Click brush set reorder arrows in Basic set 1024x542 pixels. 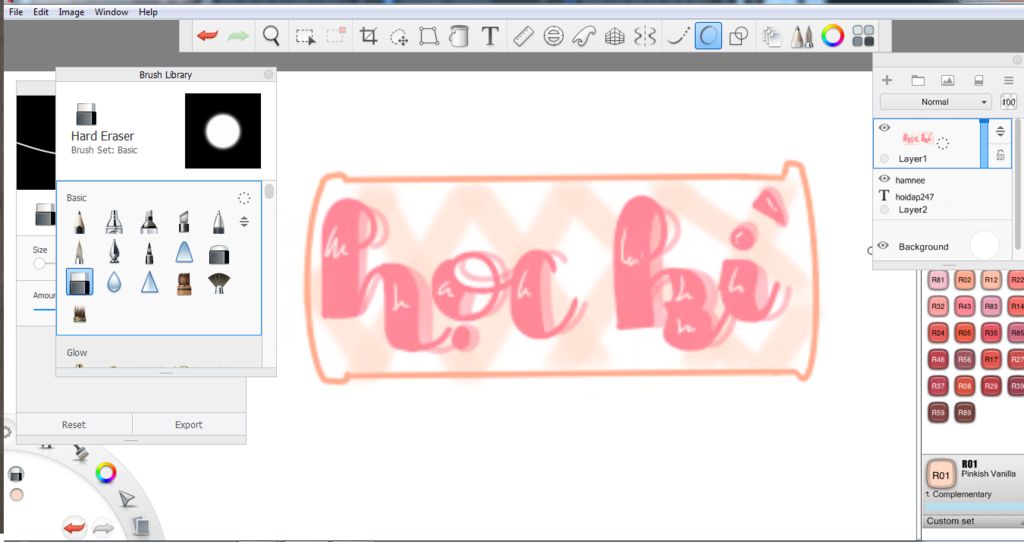pos(244,222)
